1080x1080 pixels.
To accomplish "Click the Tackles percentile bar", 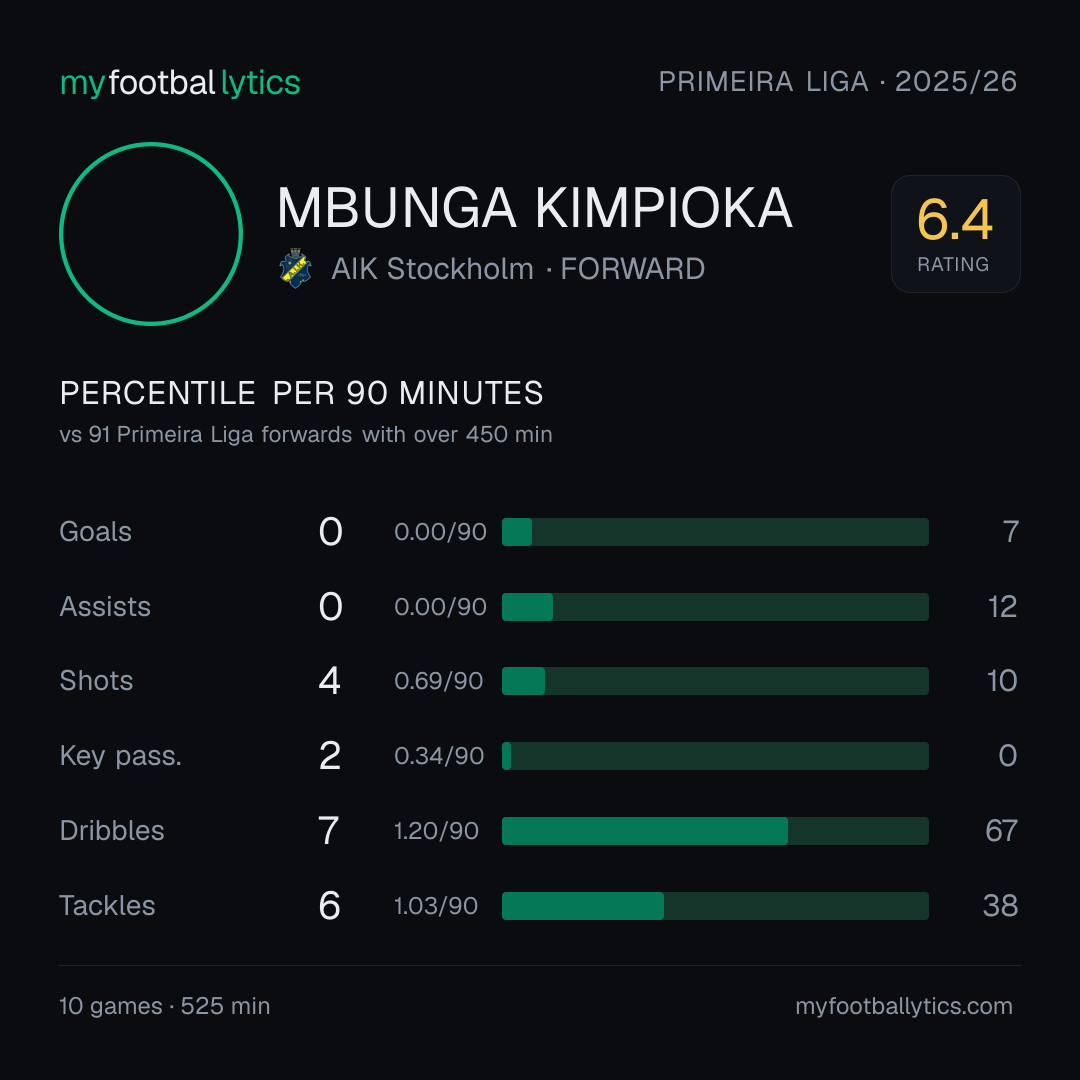I will tap(715, 906).
